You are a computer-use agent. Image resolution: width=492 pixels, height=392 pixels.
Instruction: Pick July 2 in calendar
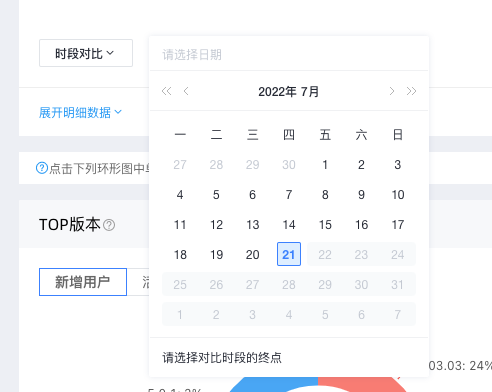pyautogui.click(x=361, y=165)
